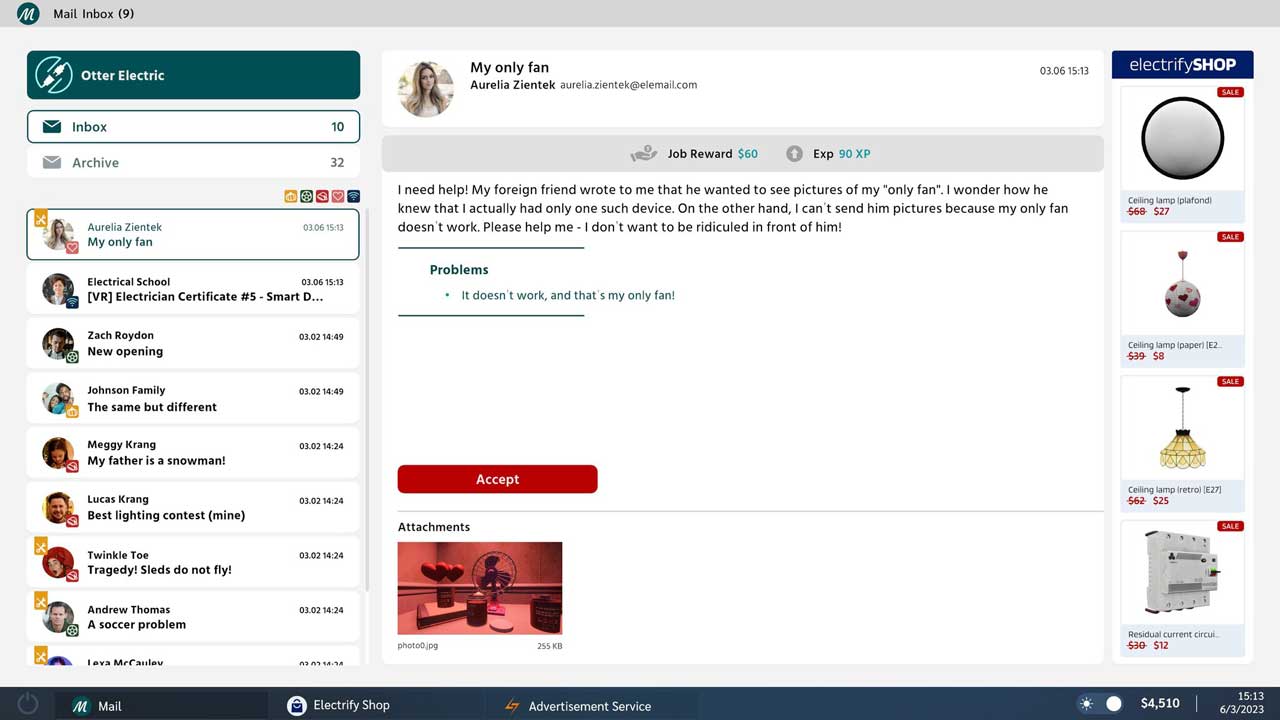Switch to the Archive folder
Viewport: 1280px width, 720px height.
193,163
